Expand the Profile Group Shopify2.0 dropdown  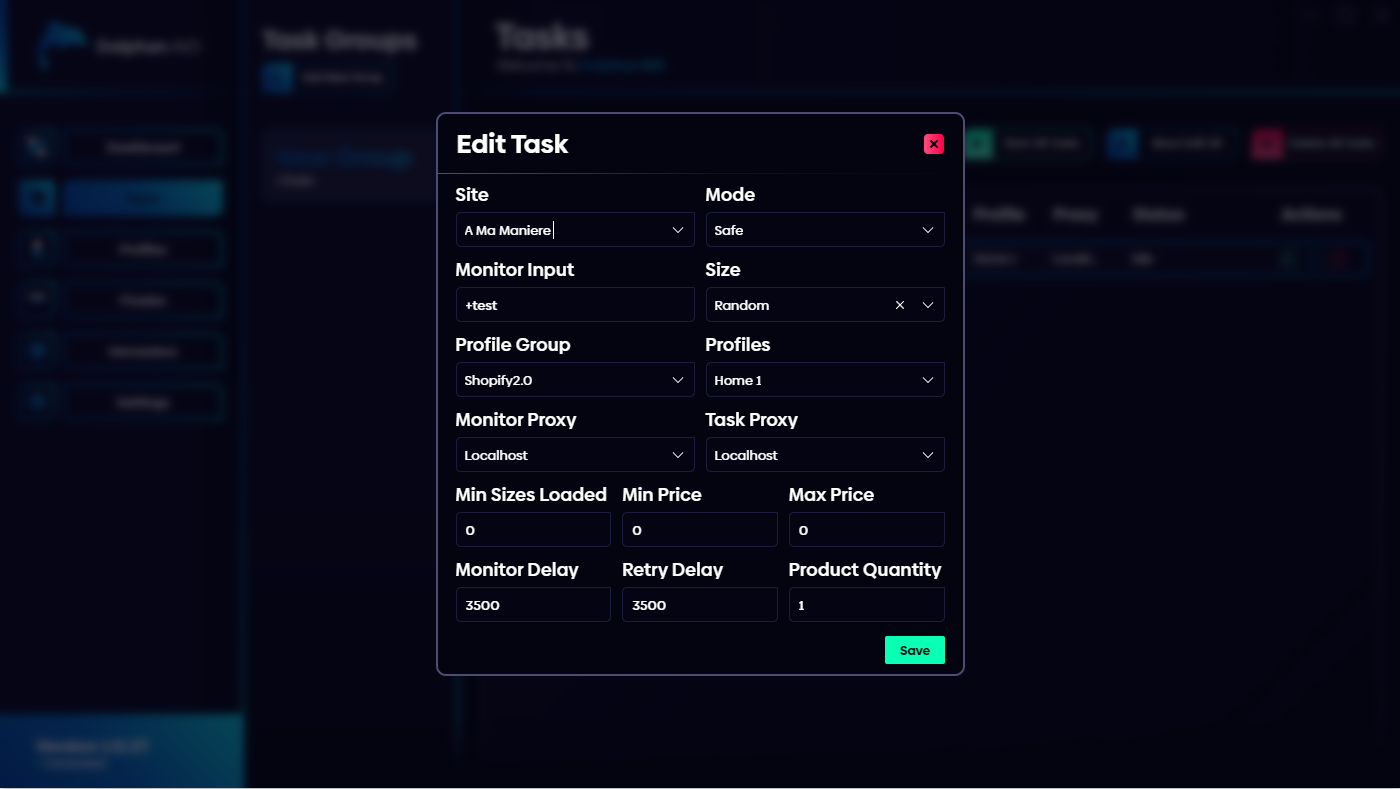point(574,380)
